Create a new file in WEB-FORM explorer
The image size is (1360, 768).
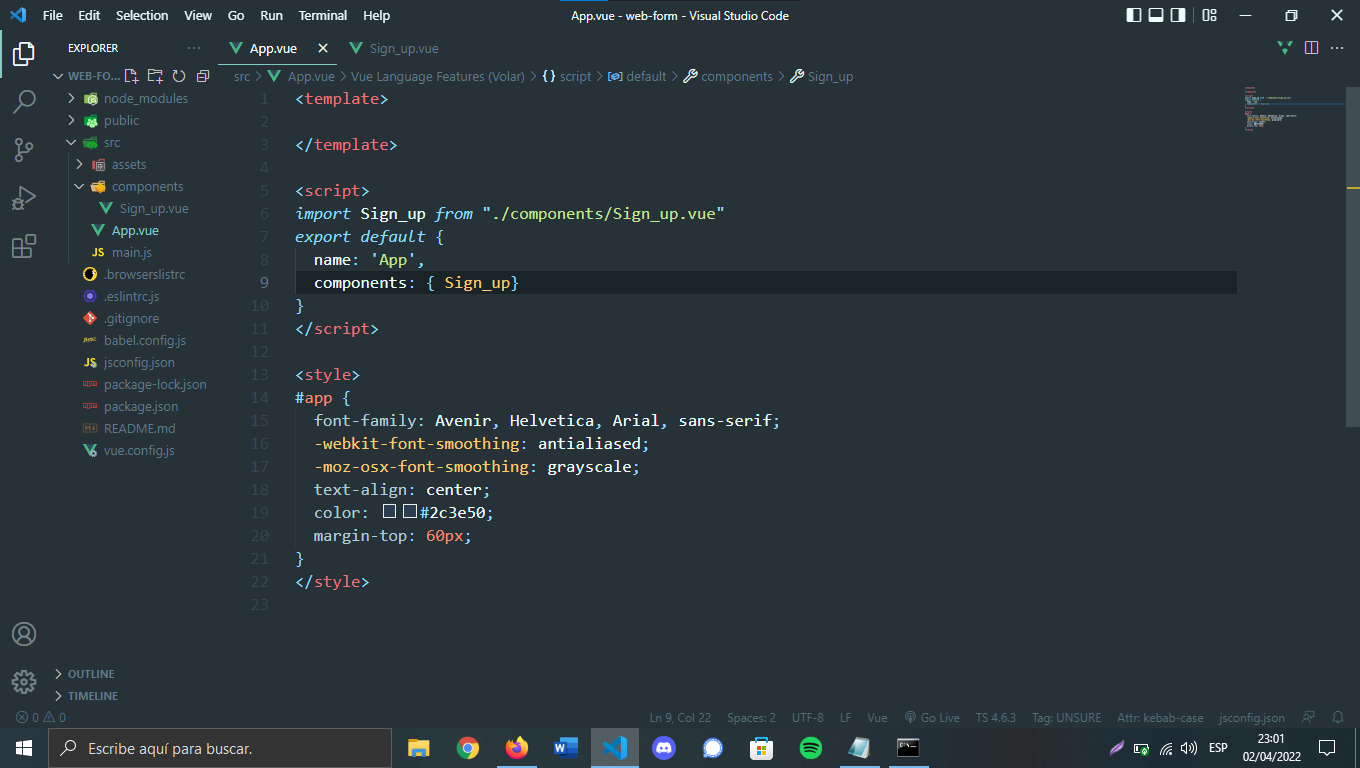[131, 76]
